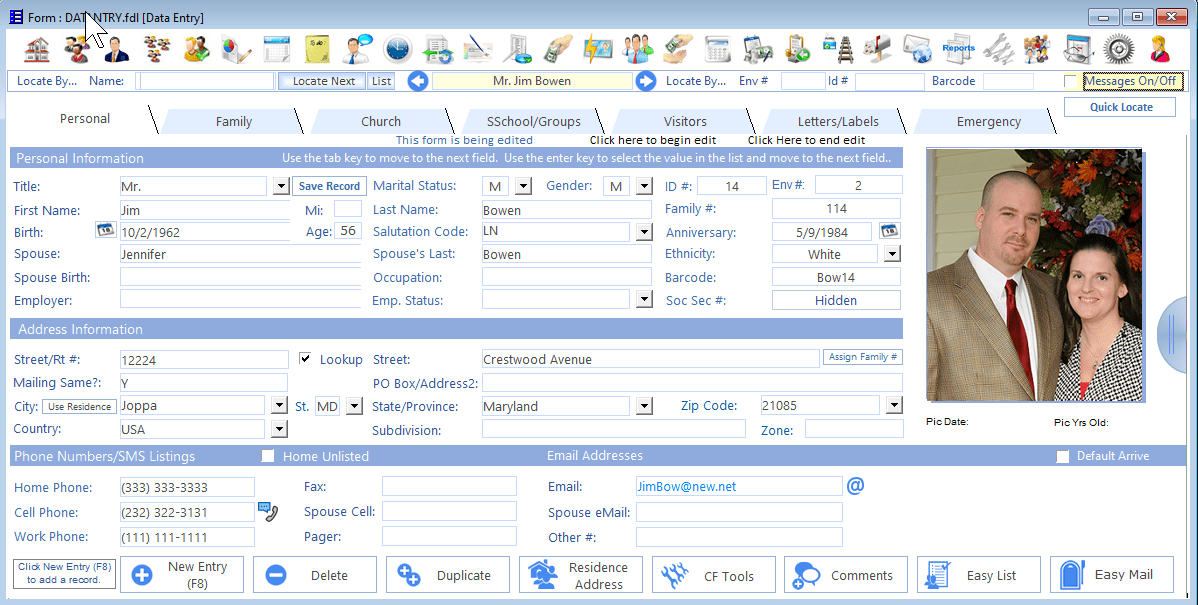
Task: Enable the Default Arrive checkbox
Action: point(1062,456)
